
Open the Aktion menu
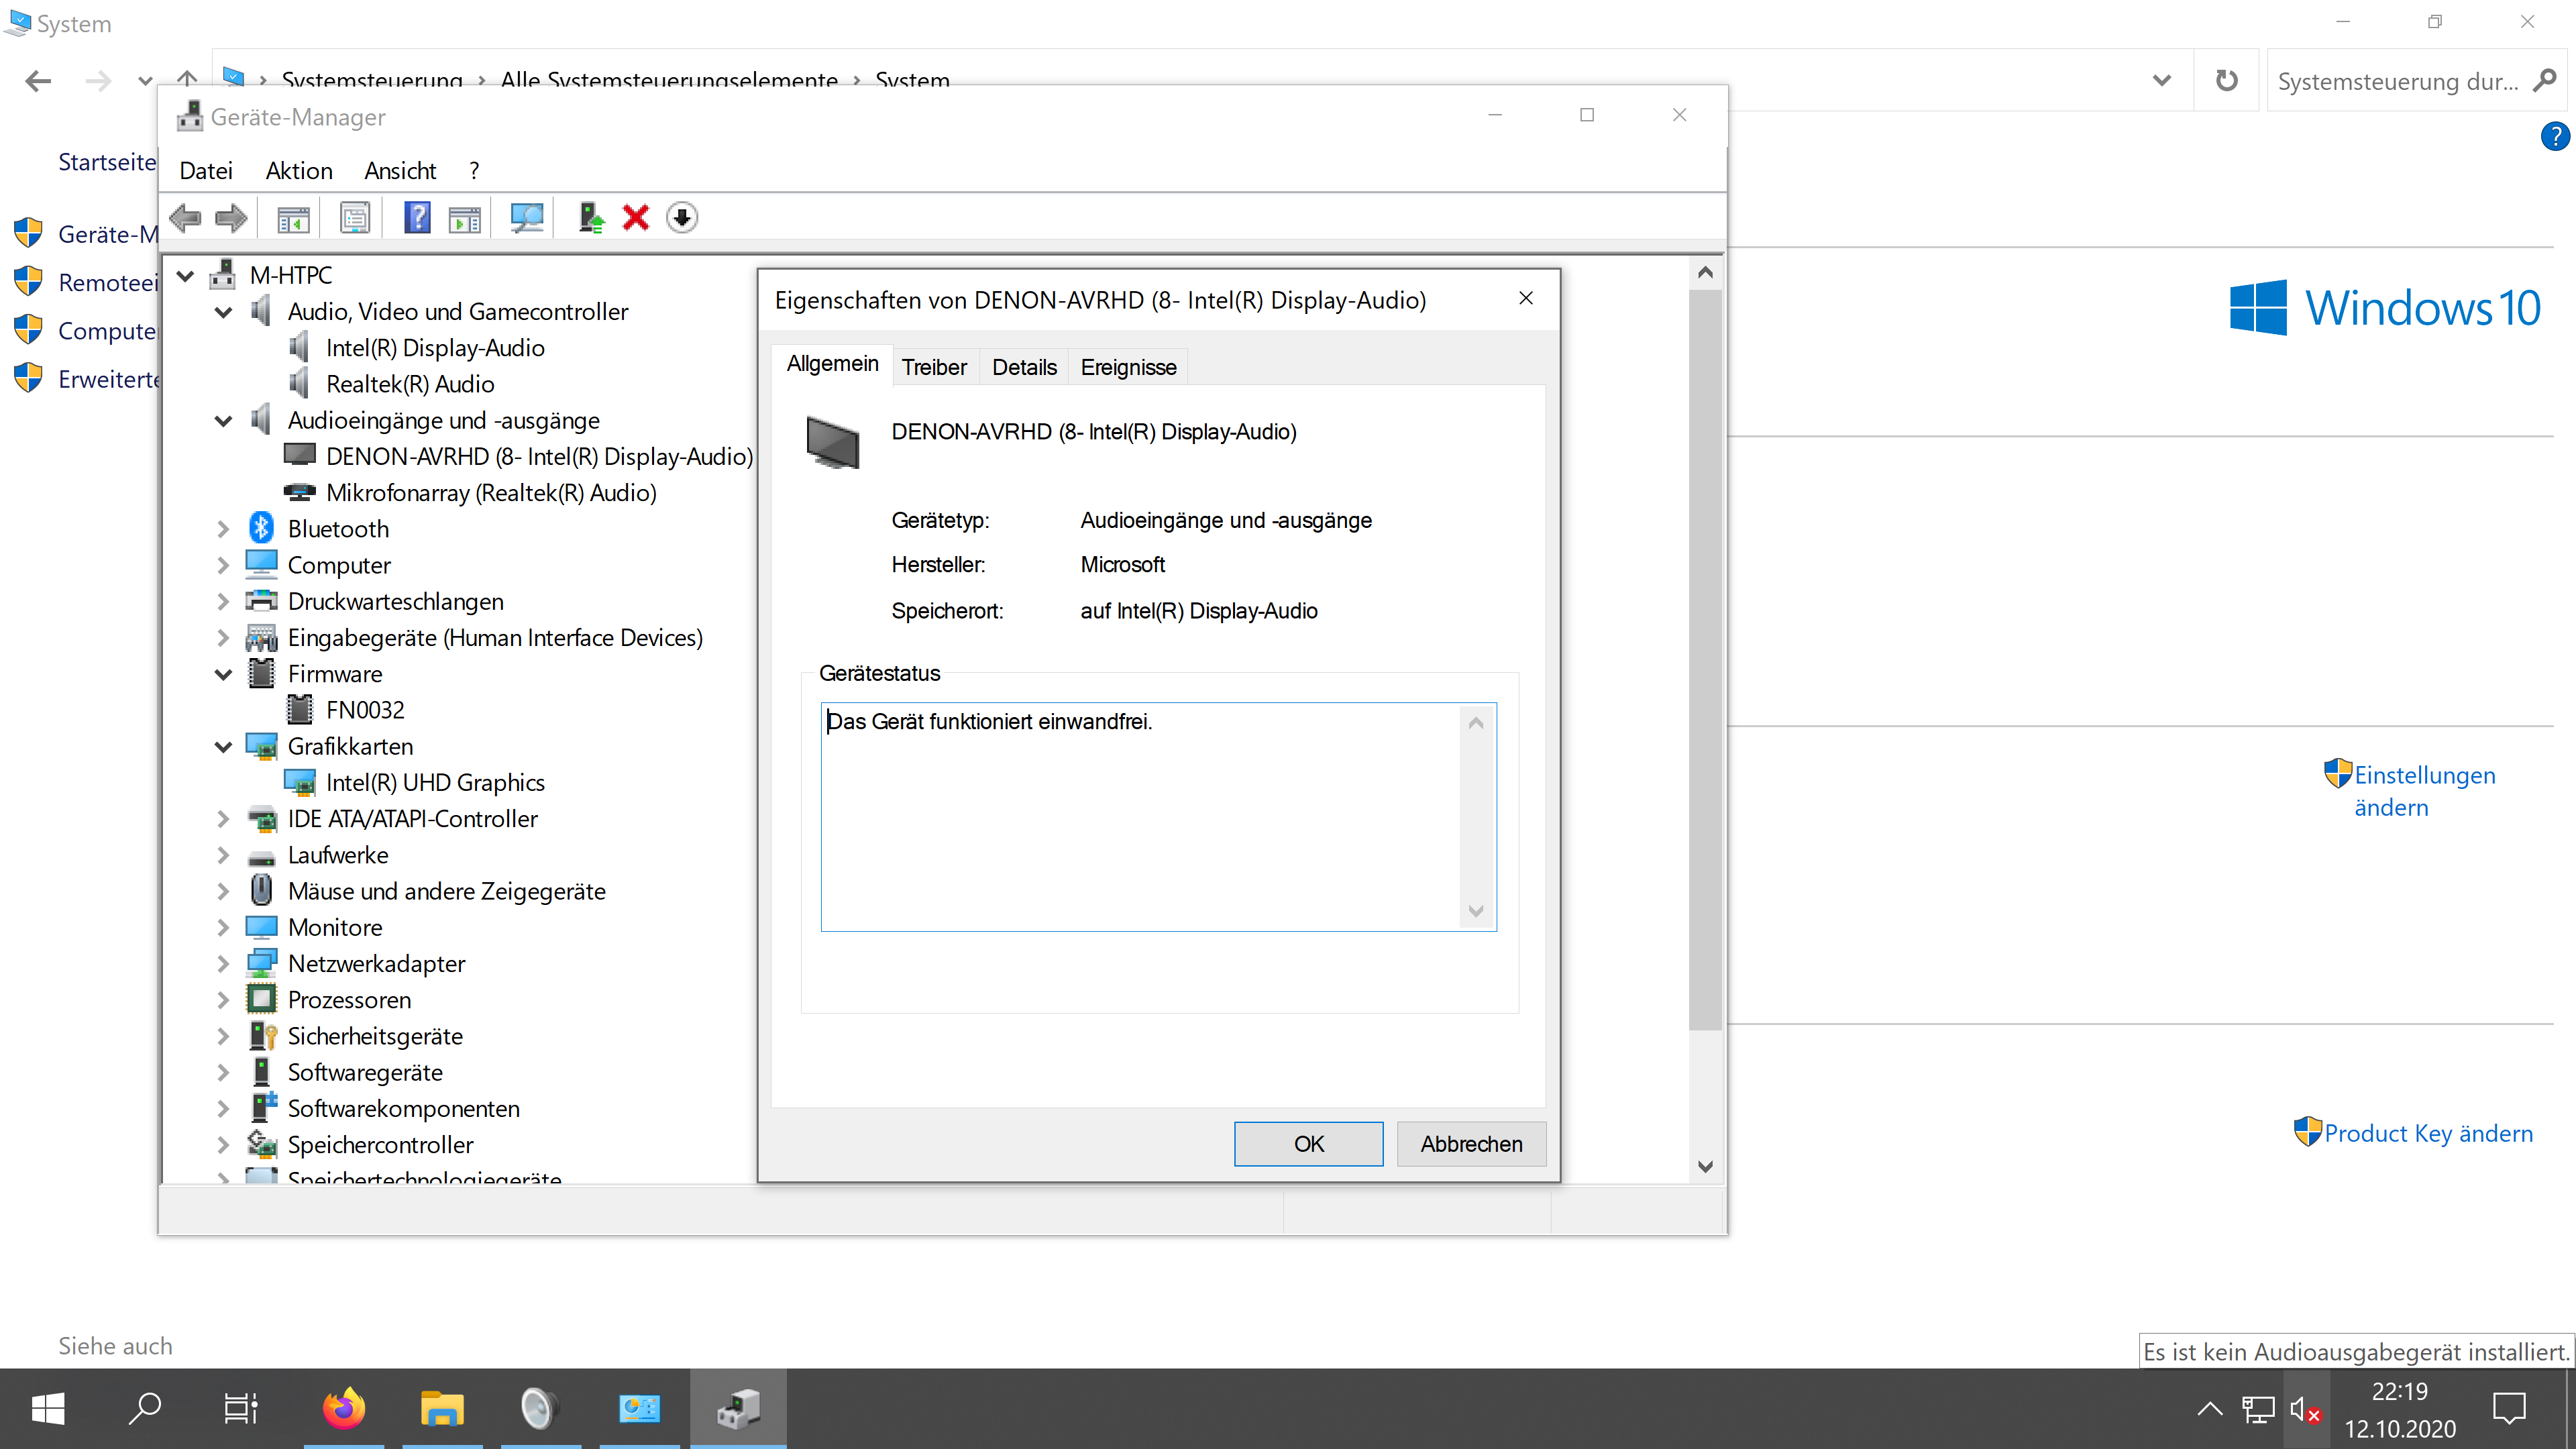298,171
